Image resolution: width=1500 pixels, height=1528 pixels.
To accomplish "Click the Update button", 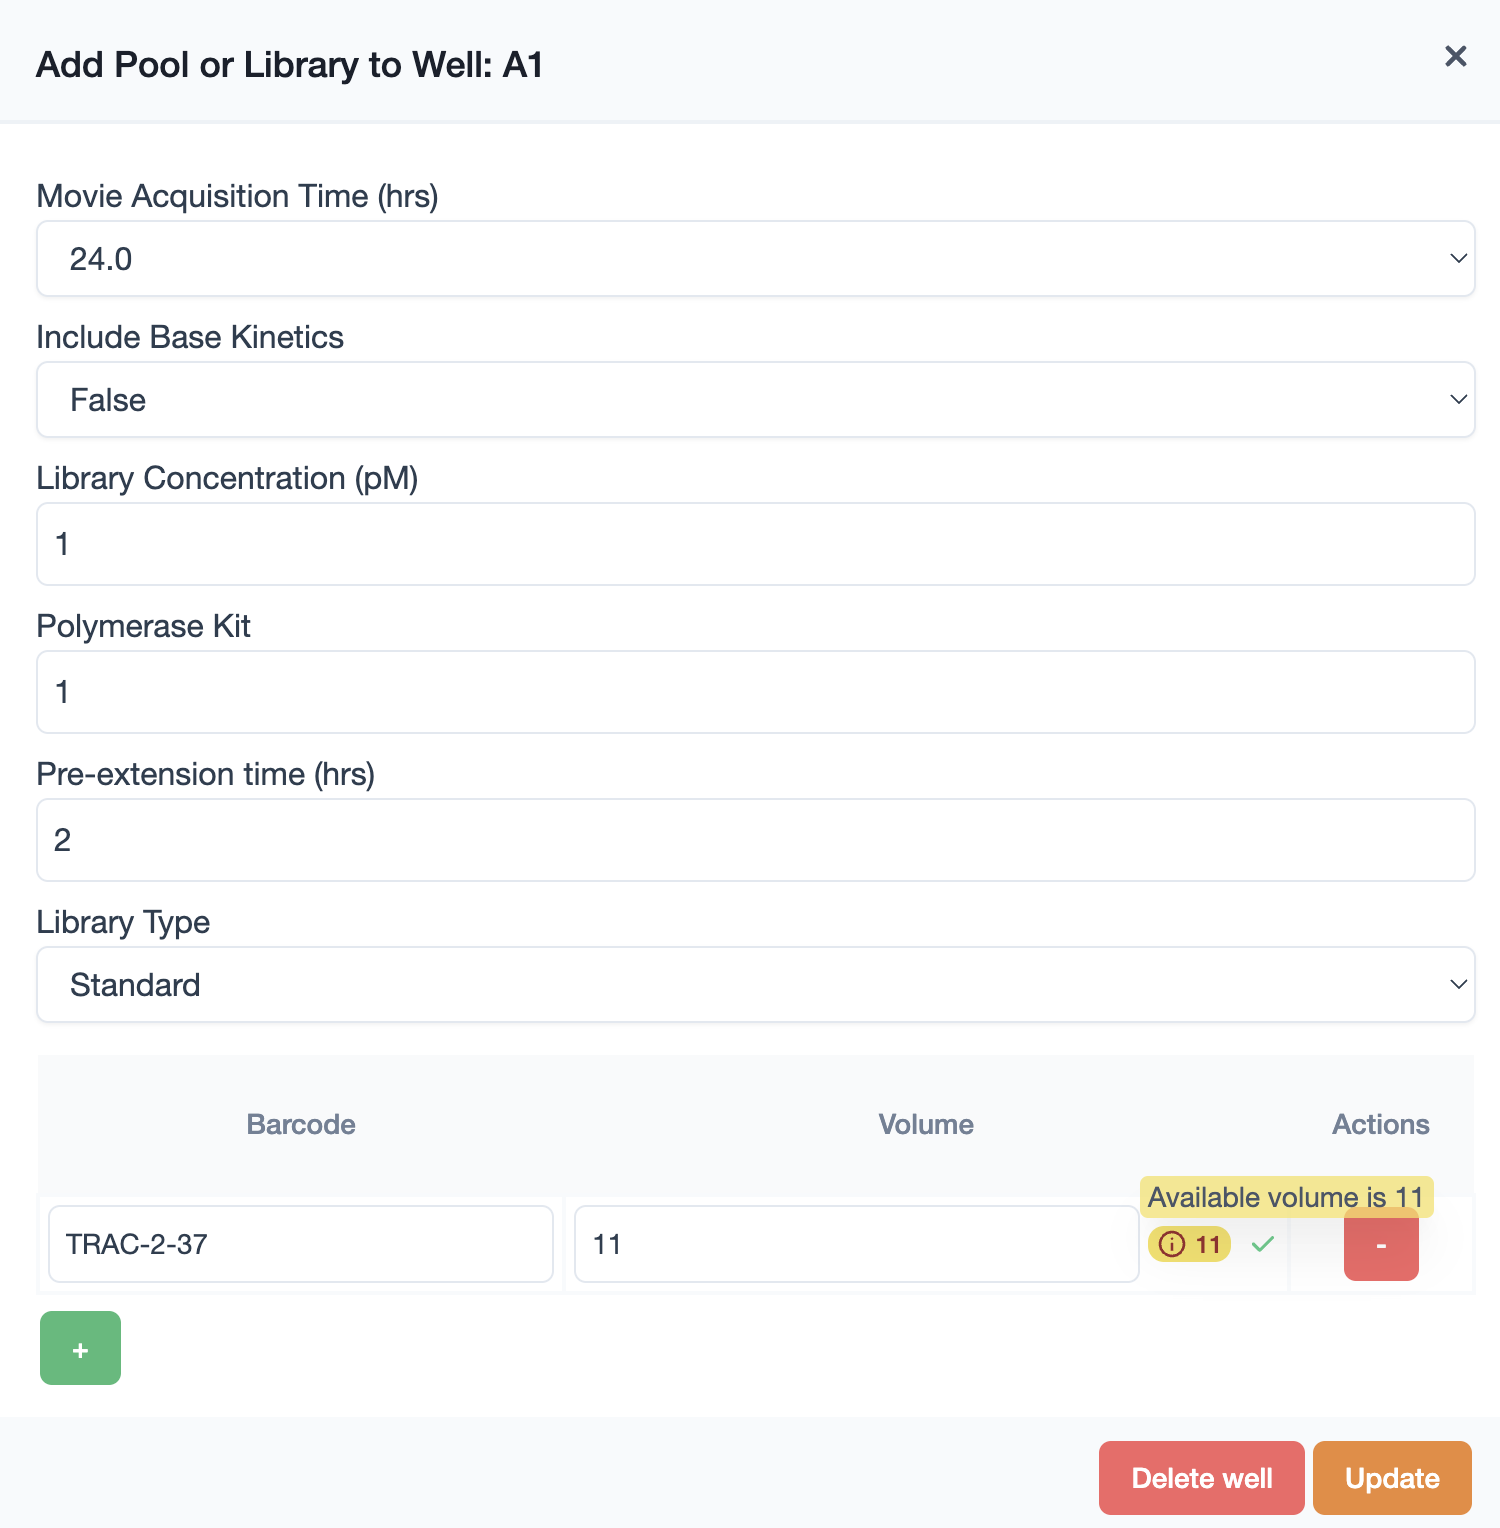I will (1392, 1478).
